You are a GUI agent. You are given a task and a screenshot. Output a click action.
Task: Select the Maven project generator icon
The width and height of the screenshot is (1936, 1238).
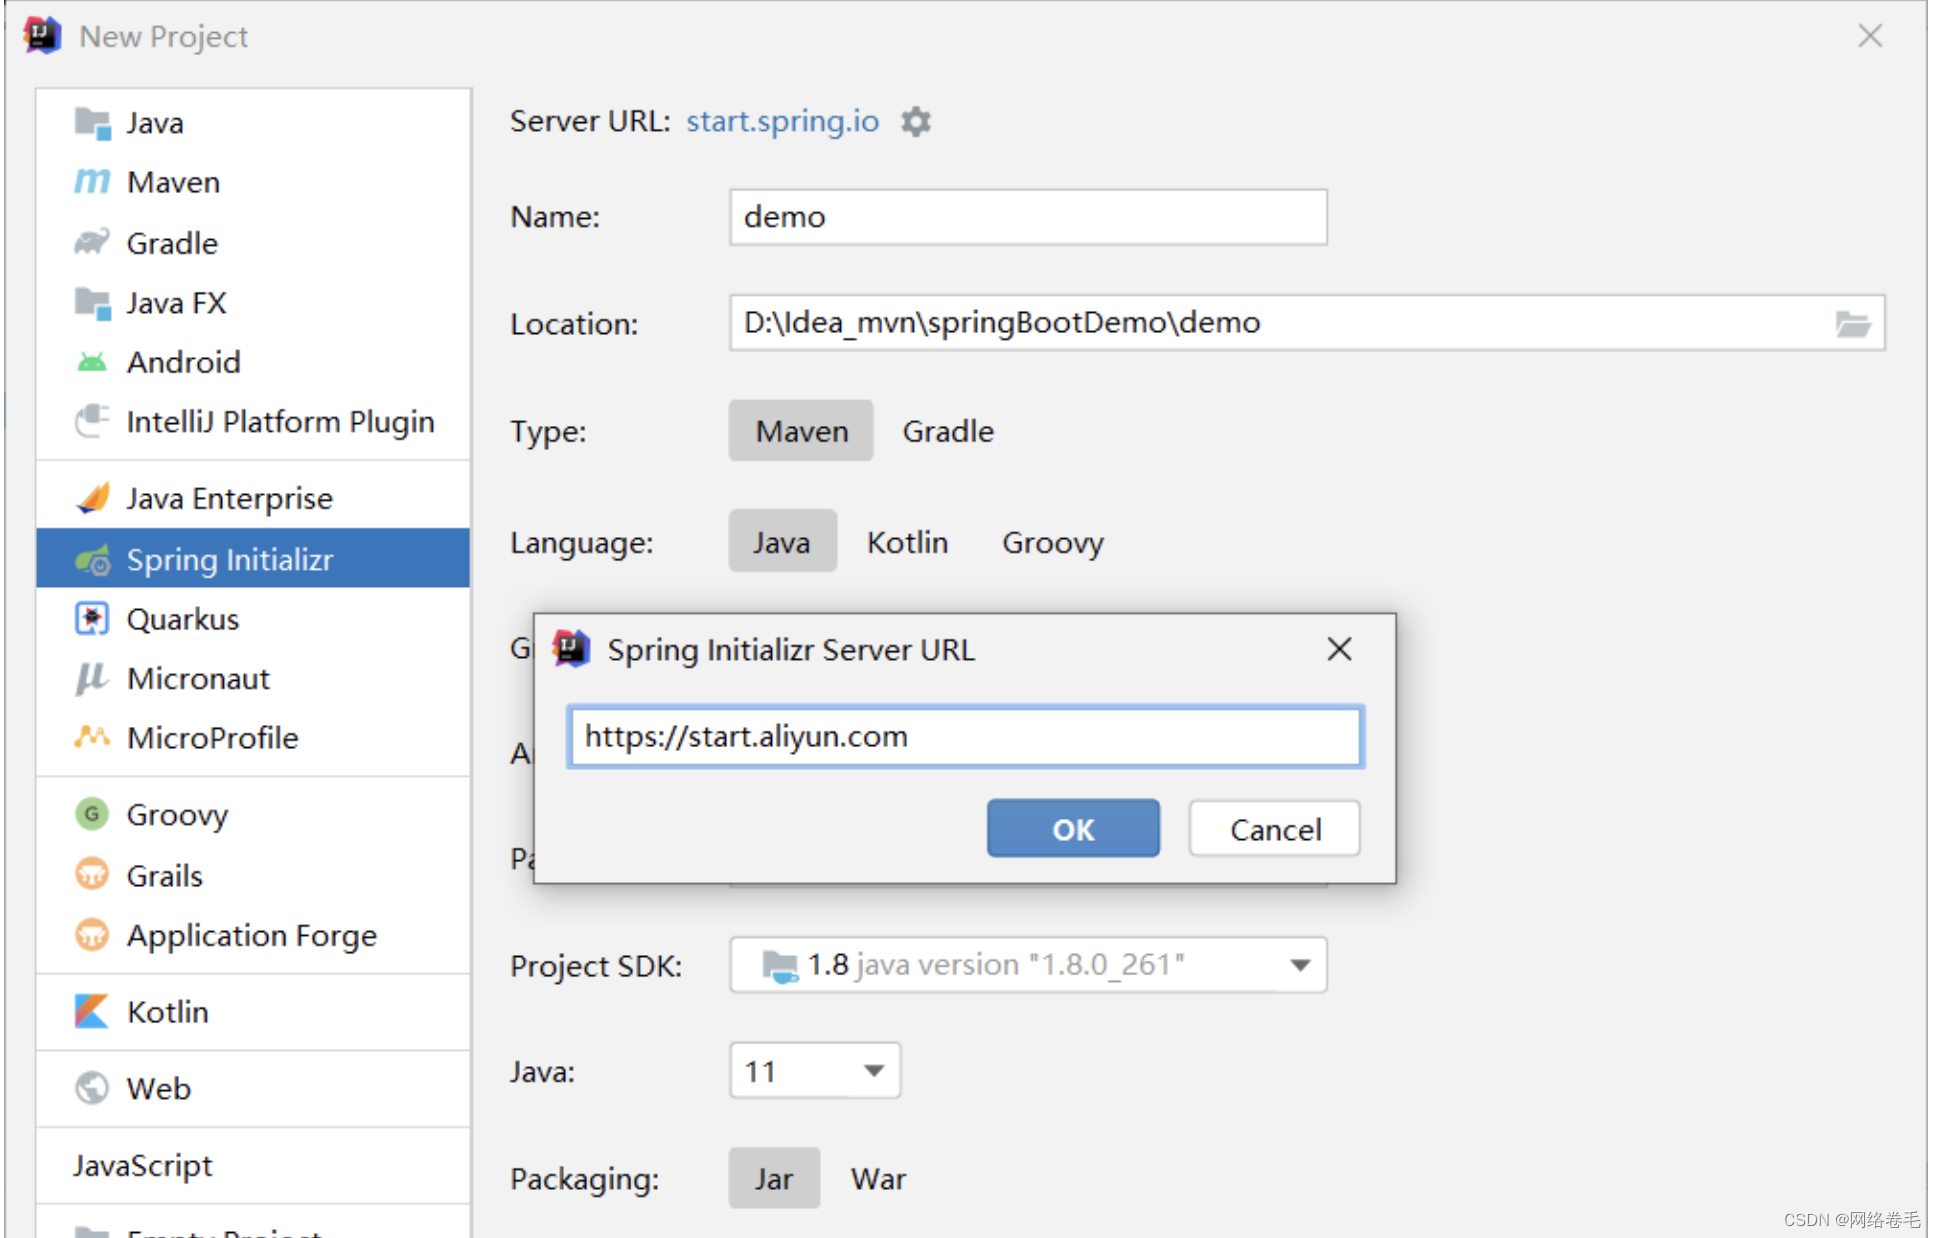[x=92, y=181]
